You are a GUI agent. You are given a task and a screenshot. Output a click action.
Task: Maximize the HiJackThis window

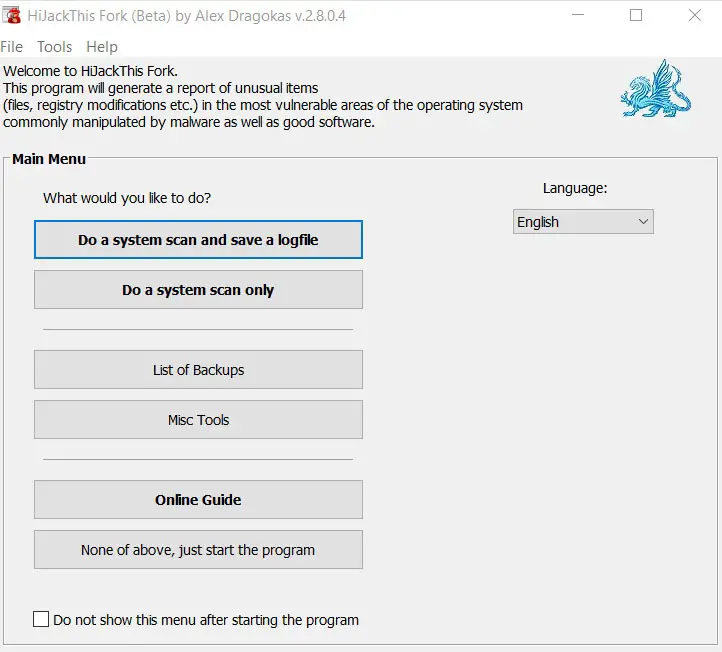pos(636,15)
